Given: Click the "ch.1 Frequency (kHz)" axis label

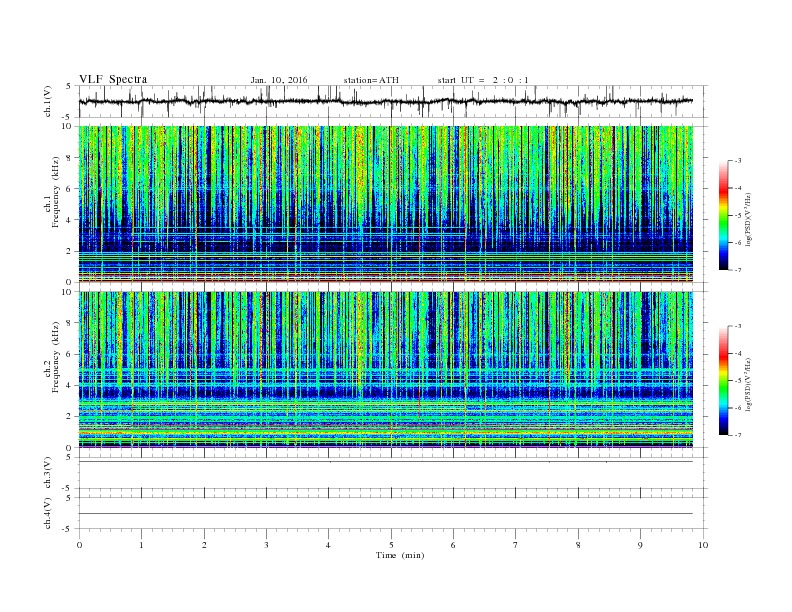Looking at the screenshot, I should click(52, 192).
